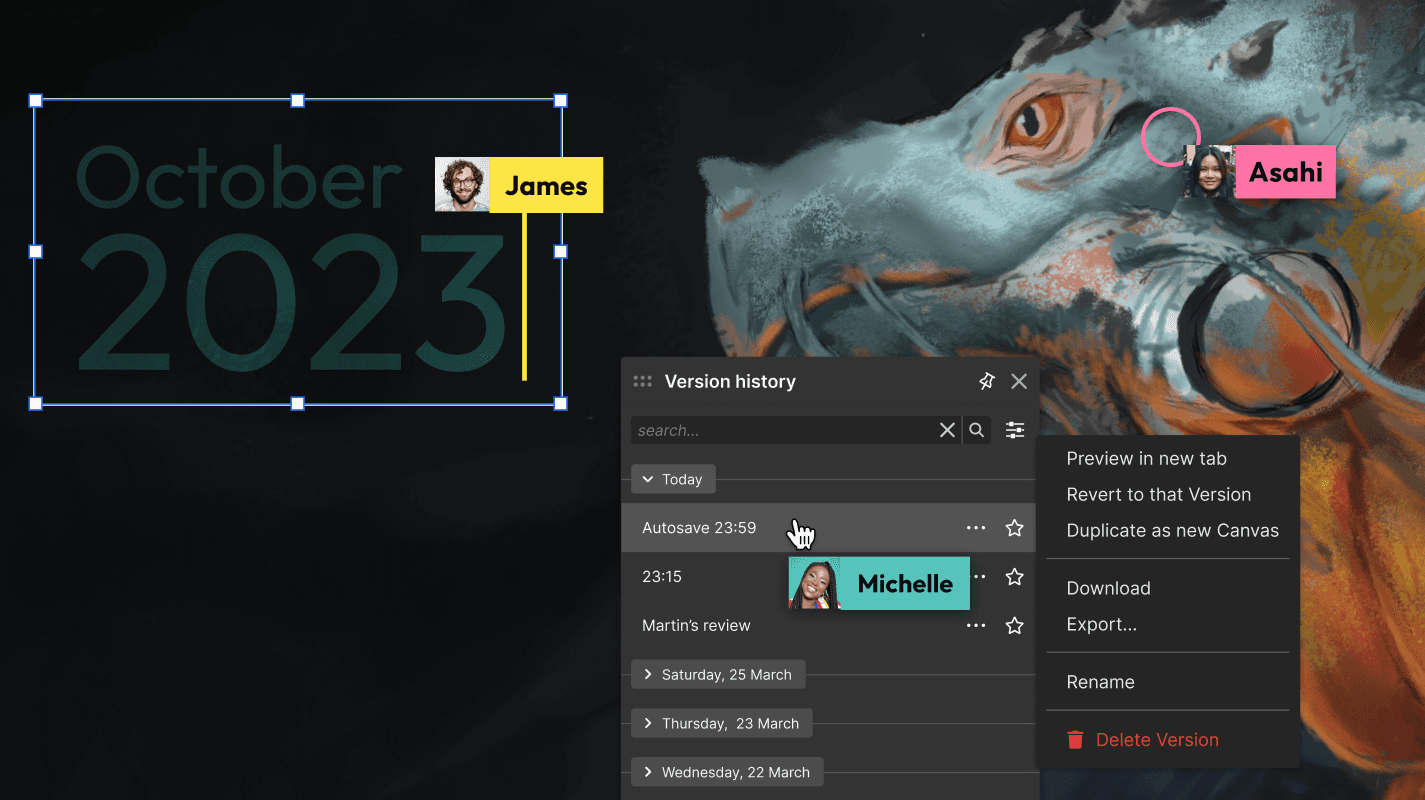Expand Thursday, 23 March versions
Screen dimensions: 1425x800
coord(721,724)
